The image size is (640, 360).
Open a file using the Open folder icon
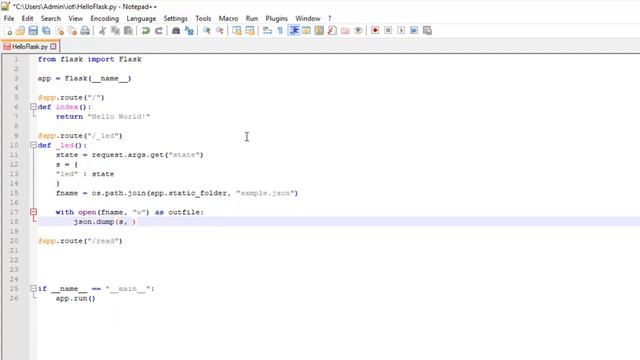[x=20, y=31]
